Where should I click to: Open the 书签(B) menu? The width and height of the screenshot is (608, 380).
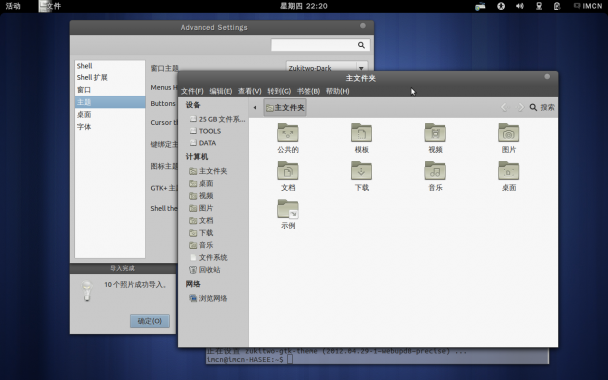click(308, 91)
